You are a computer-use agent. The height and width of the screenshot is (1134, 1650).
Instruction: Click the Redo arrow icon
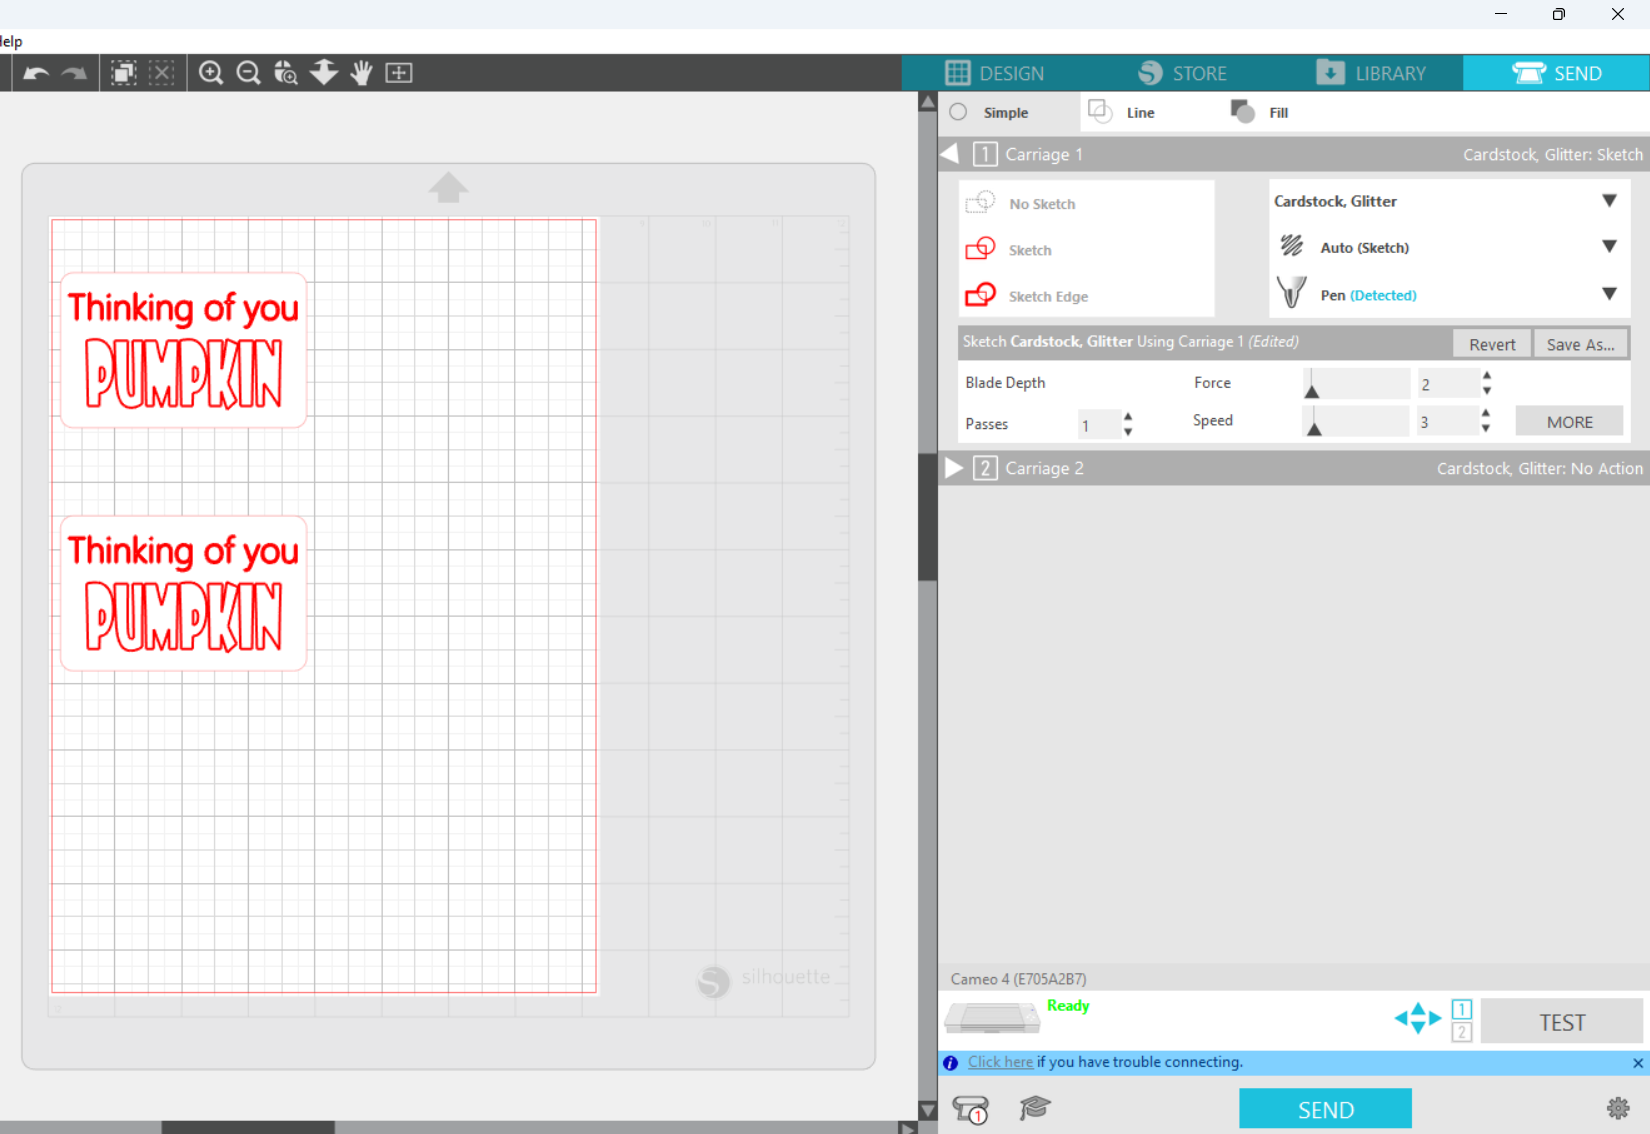pyautogui.click(x=74, y=73)
